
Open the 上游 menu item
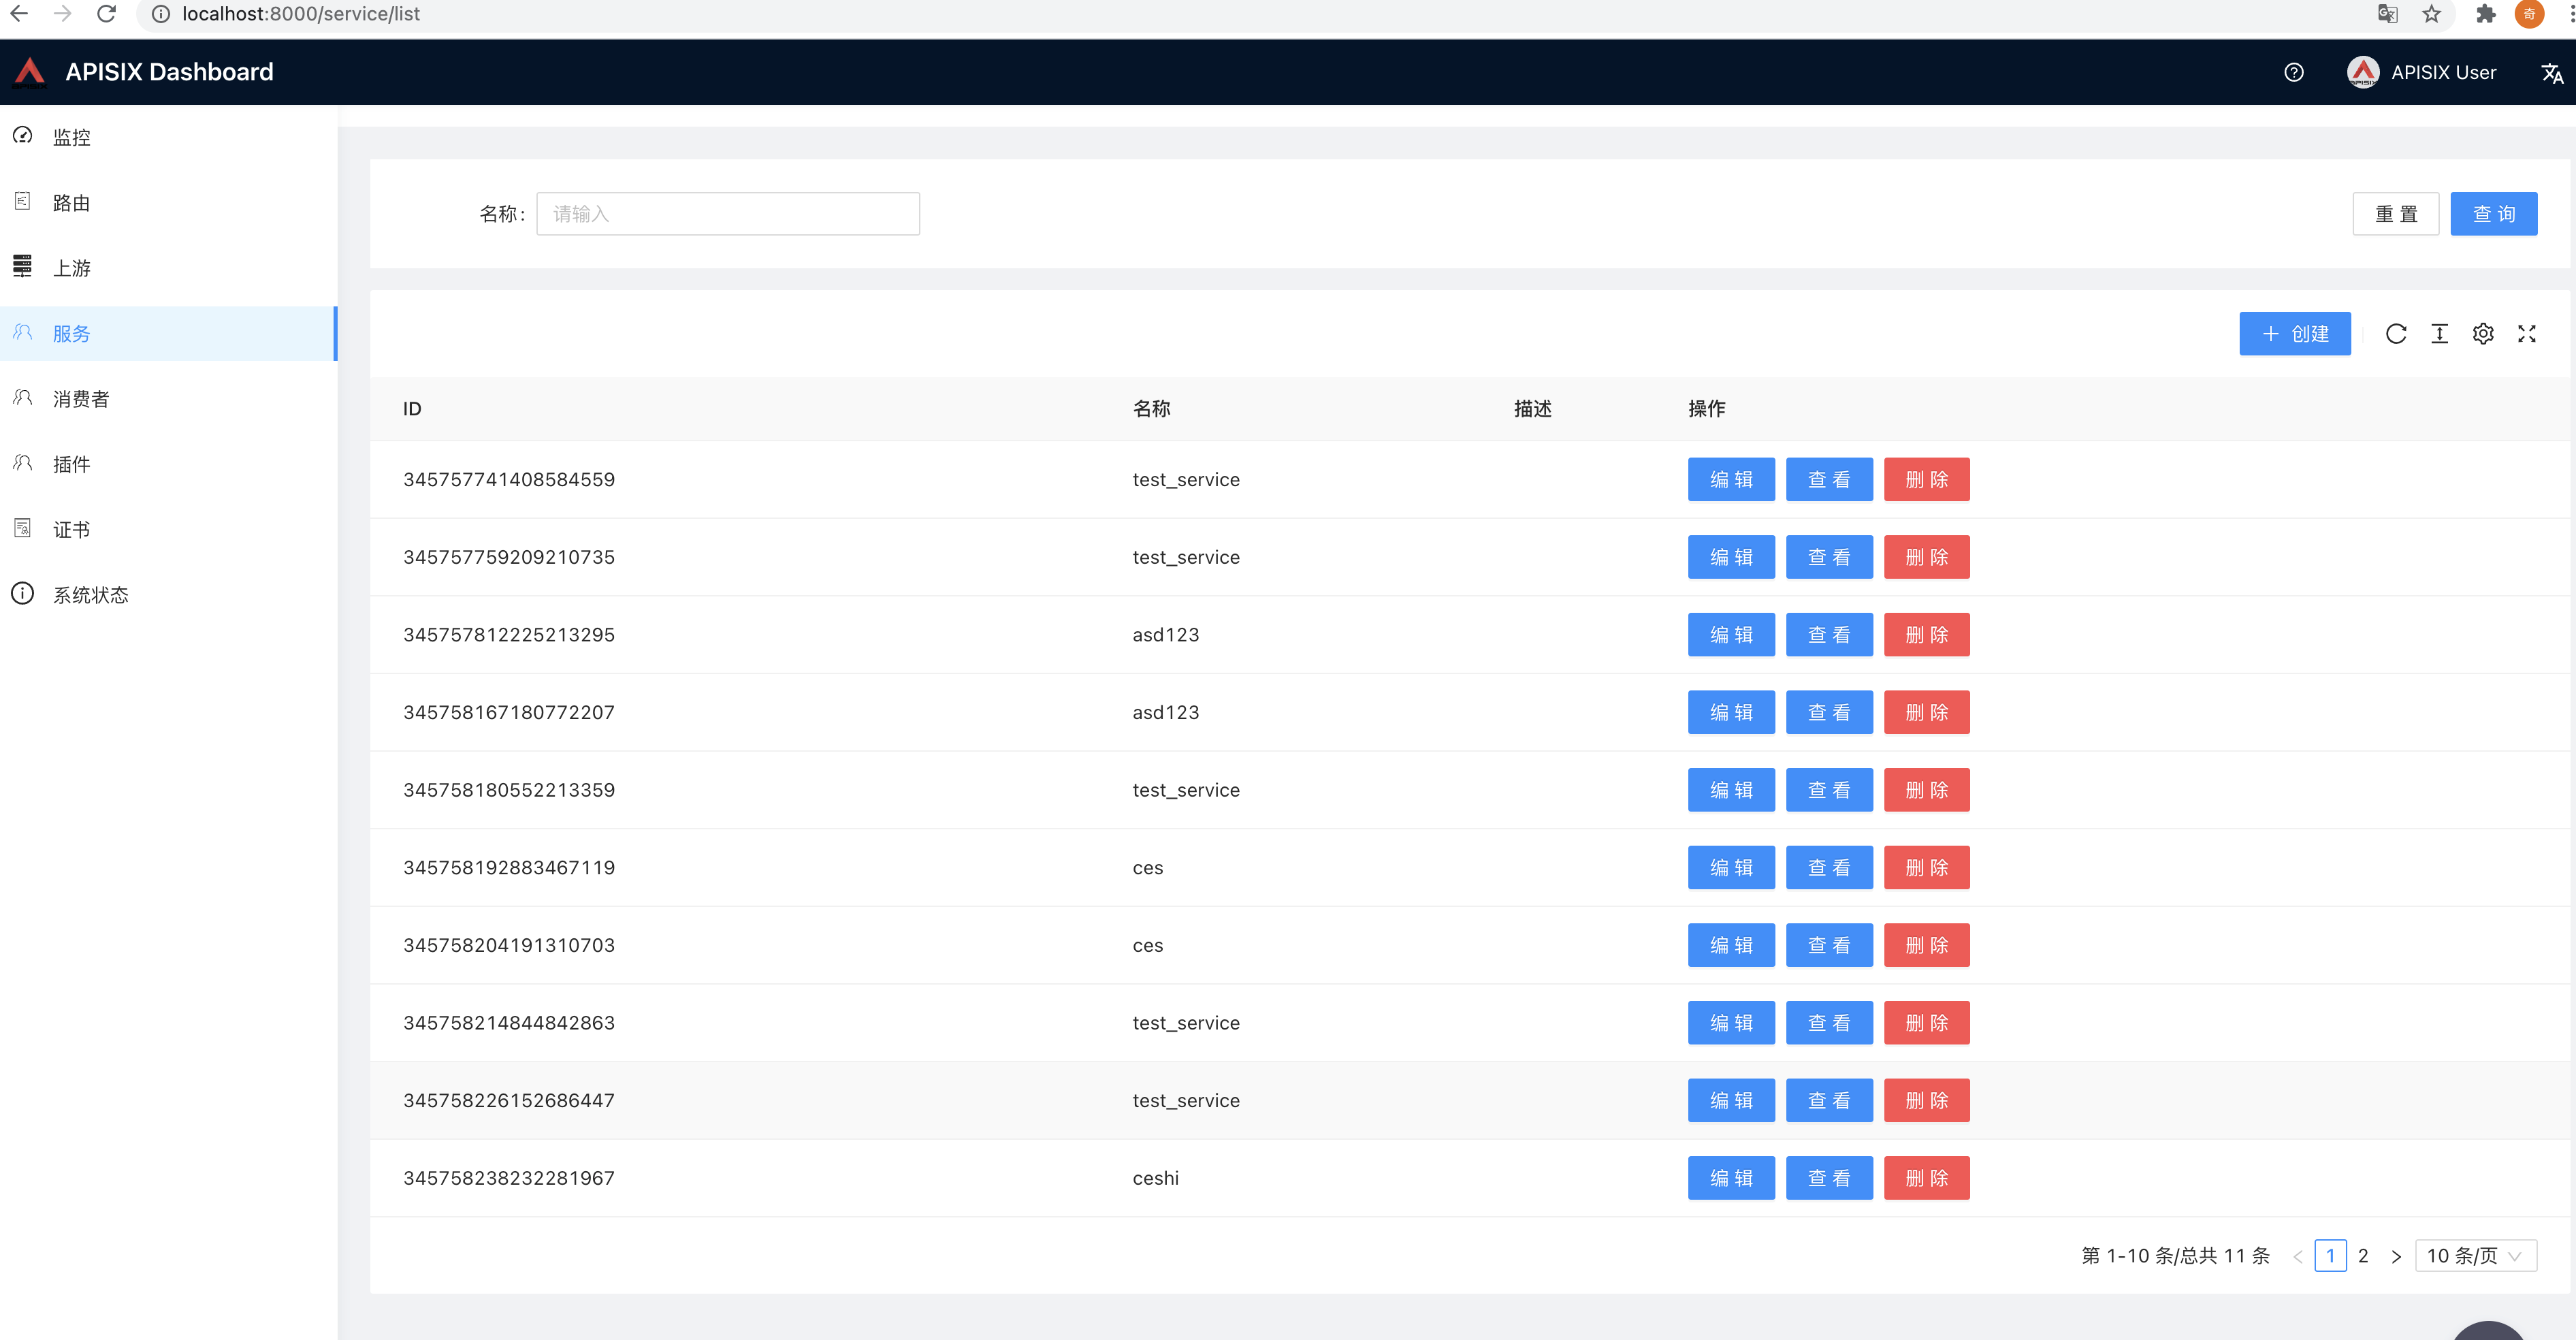pyautogui.click(x=72, y=268)
